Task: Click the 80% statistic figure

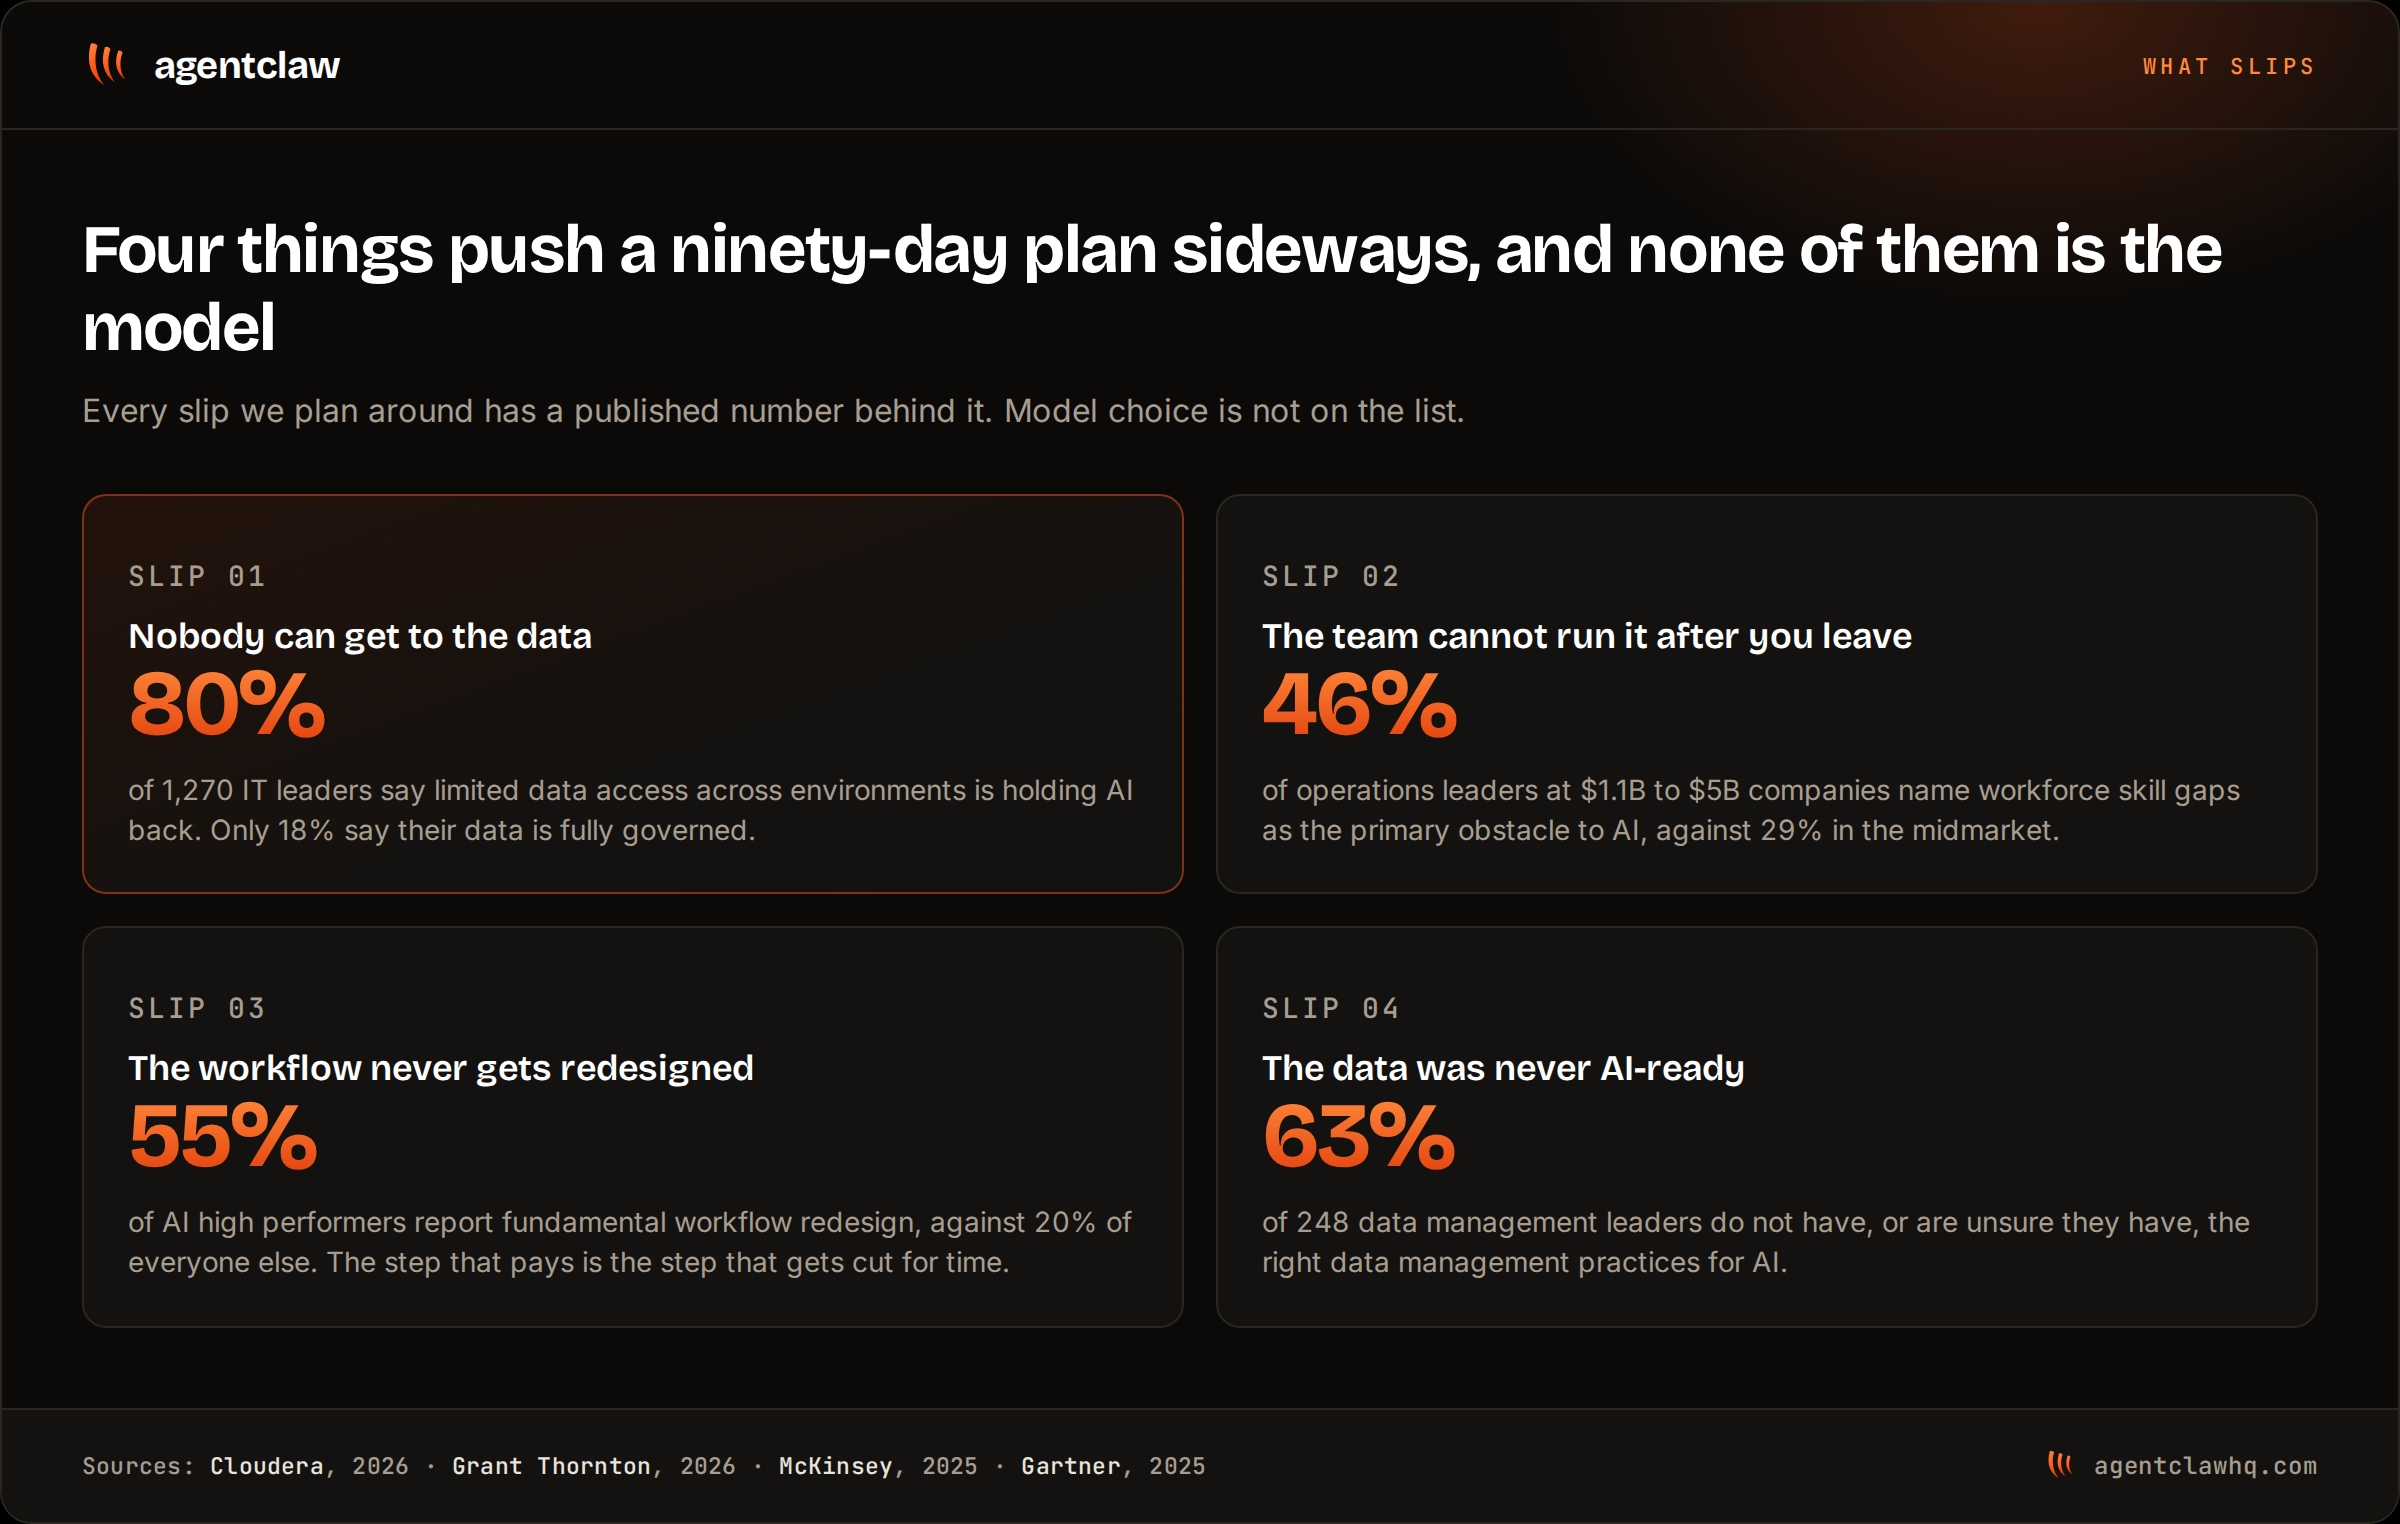Action: point(227,705)
